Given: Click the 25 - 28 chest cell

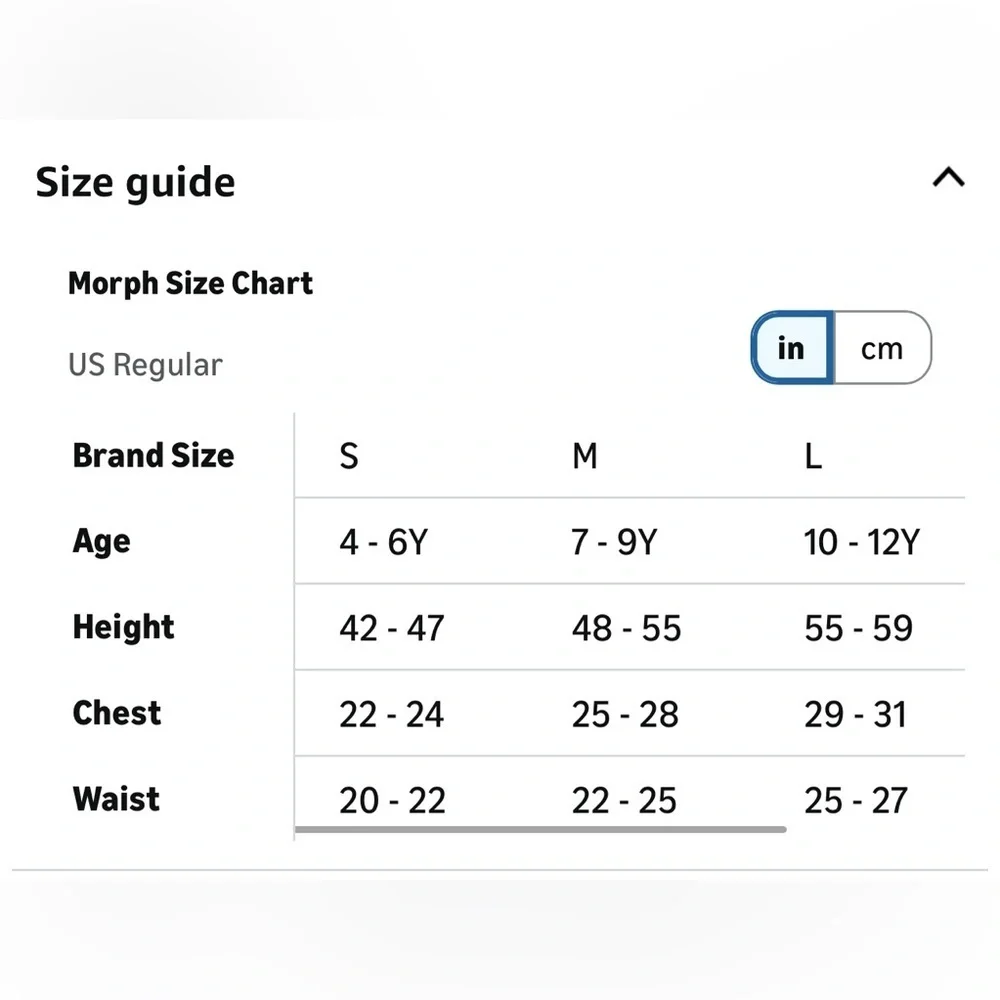Looking at the screenshot, I should point(625,714).
